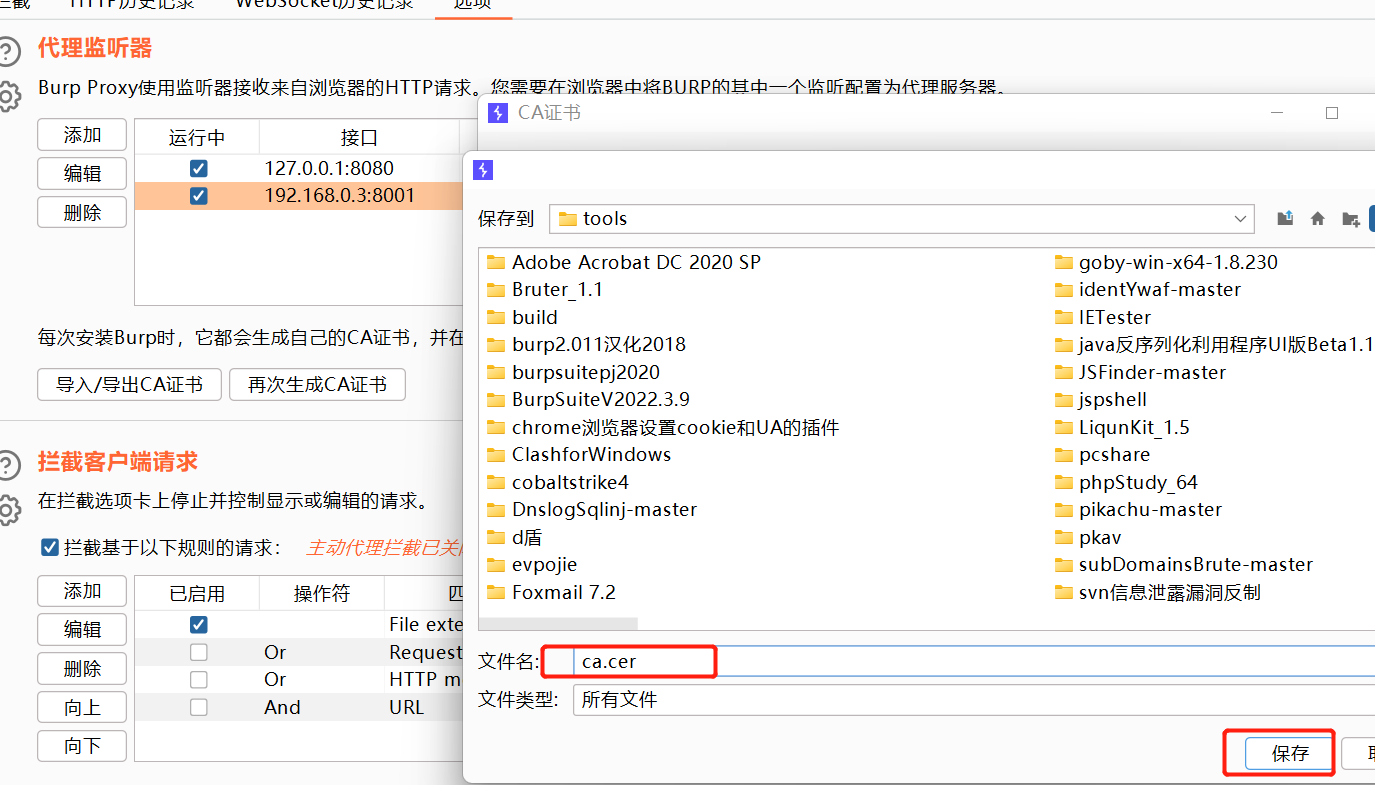Select the d盾 folder icon

(496, 537)
